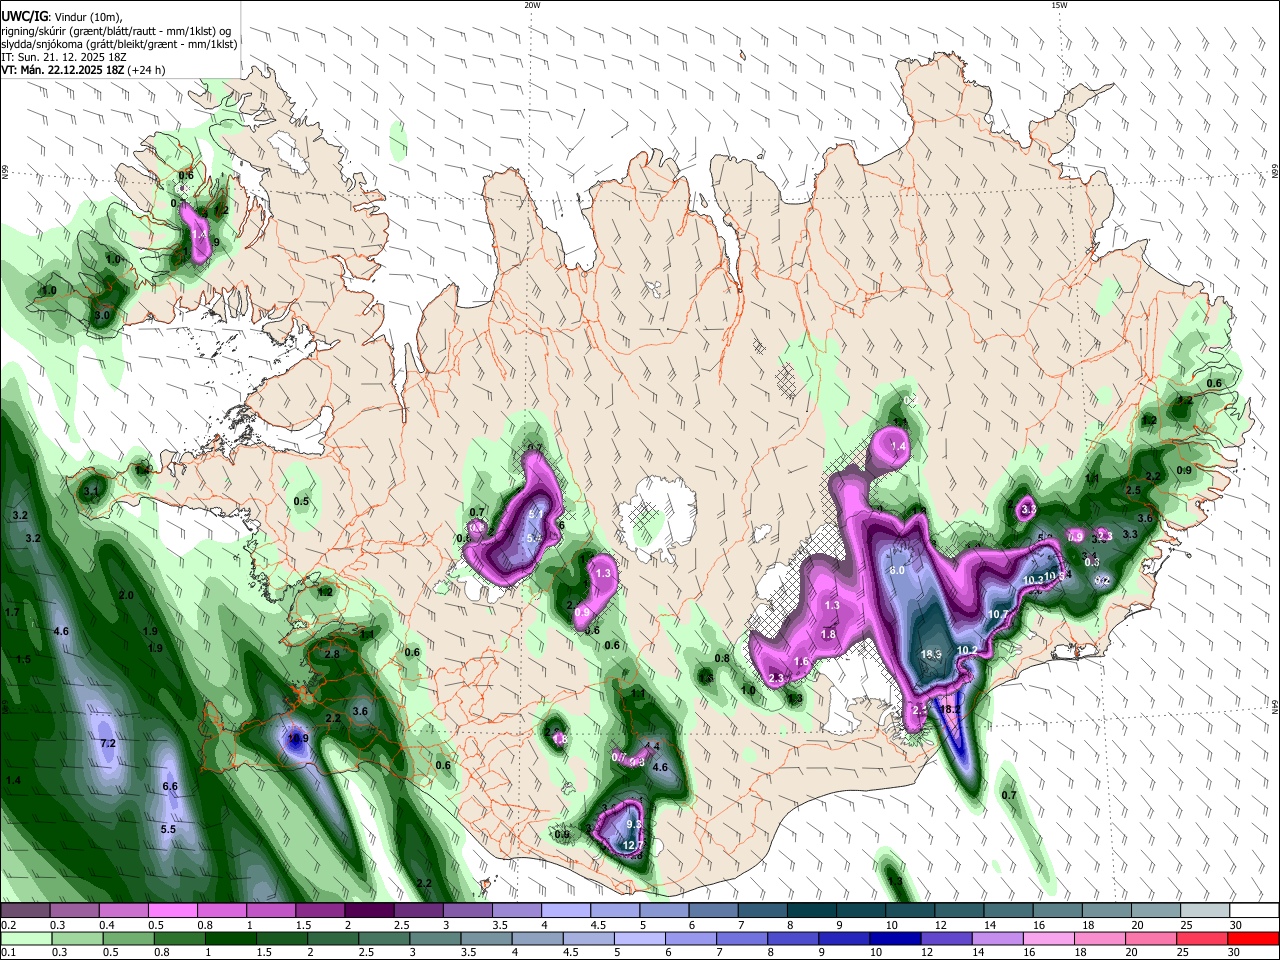This screenshot has width=1280, height=960.
Task: Select the 9.8 value above 12.7
Action: click(x=634, y=824)
